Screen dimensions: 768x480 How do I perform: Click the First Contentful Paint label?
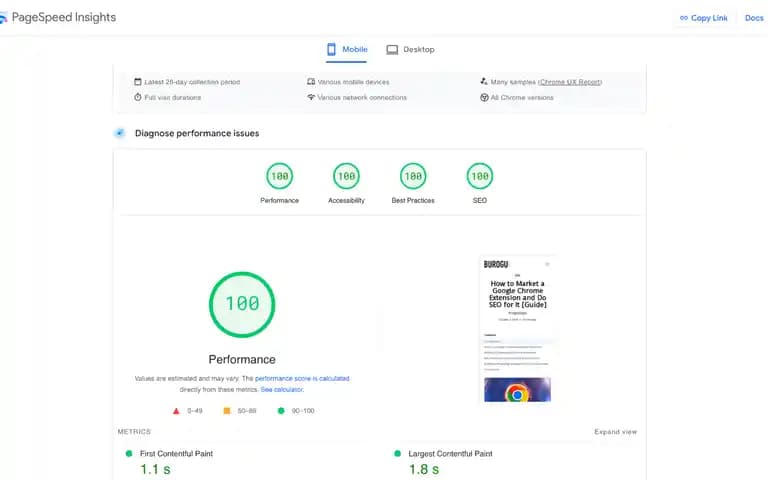click(176, 454)
